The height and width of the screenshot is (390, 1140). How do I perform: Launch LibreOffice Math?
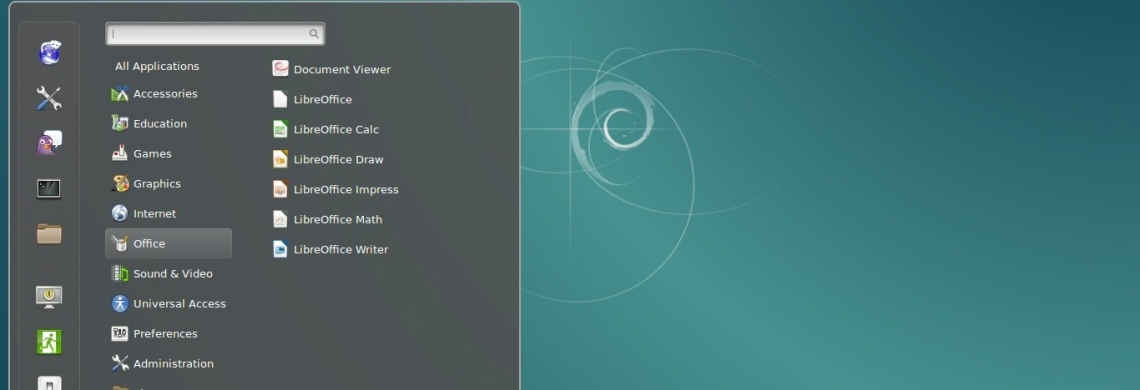pyautogui.click(x=327, y=219)
